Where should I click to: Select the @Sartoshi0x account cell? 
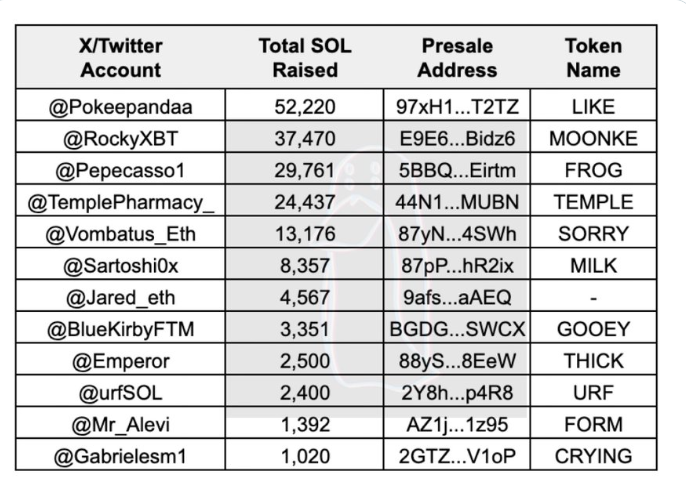pos(121,266)
